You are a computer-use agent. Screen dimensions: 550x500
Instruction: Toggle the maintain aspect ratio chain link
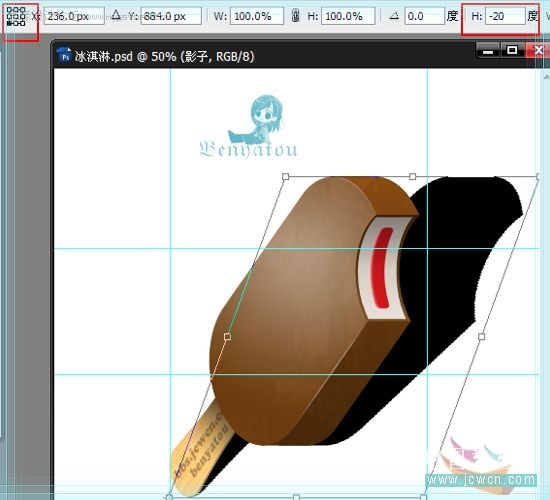tap(296, 16)
